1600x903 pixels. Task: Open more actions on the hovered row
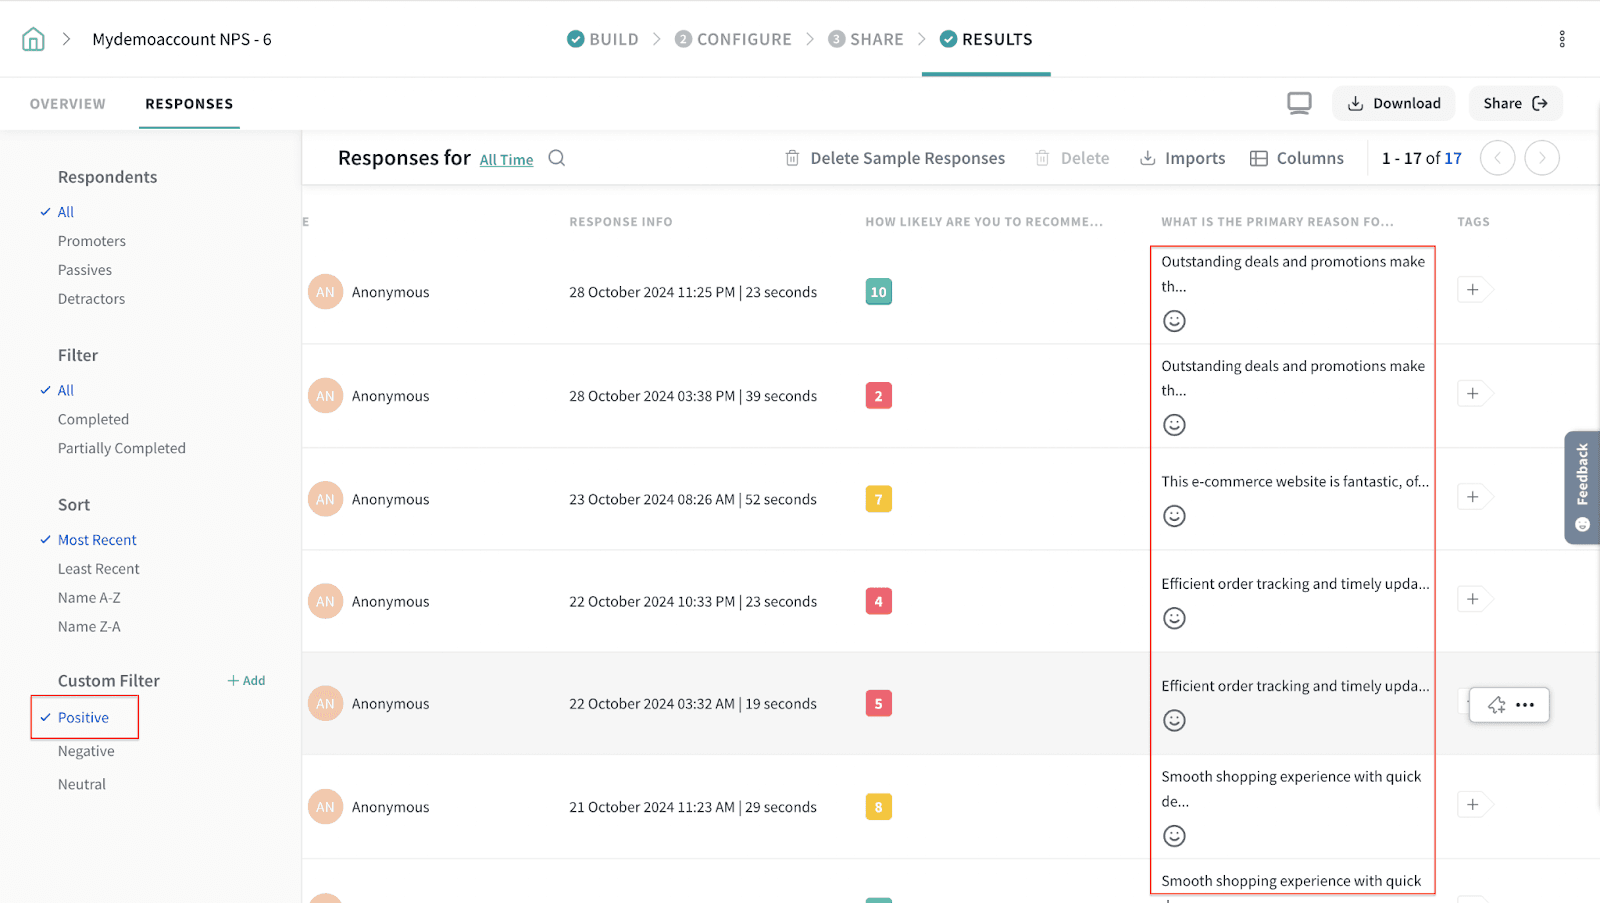point(1525,705)
